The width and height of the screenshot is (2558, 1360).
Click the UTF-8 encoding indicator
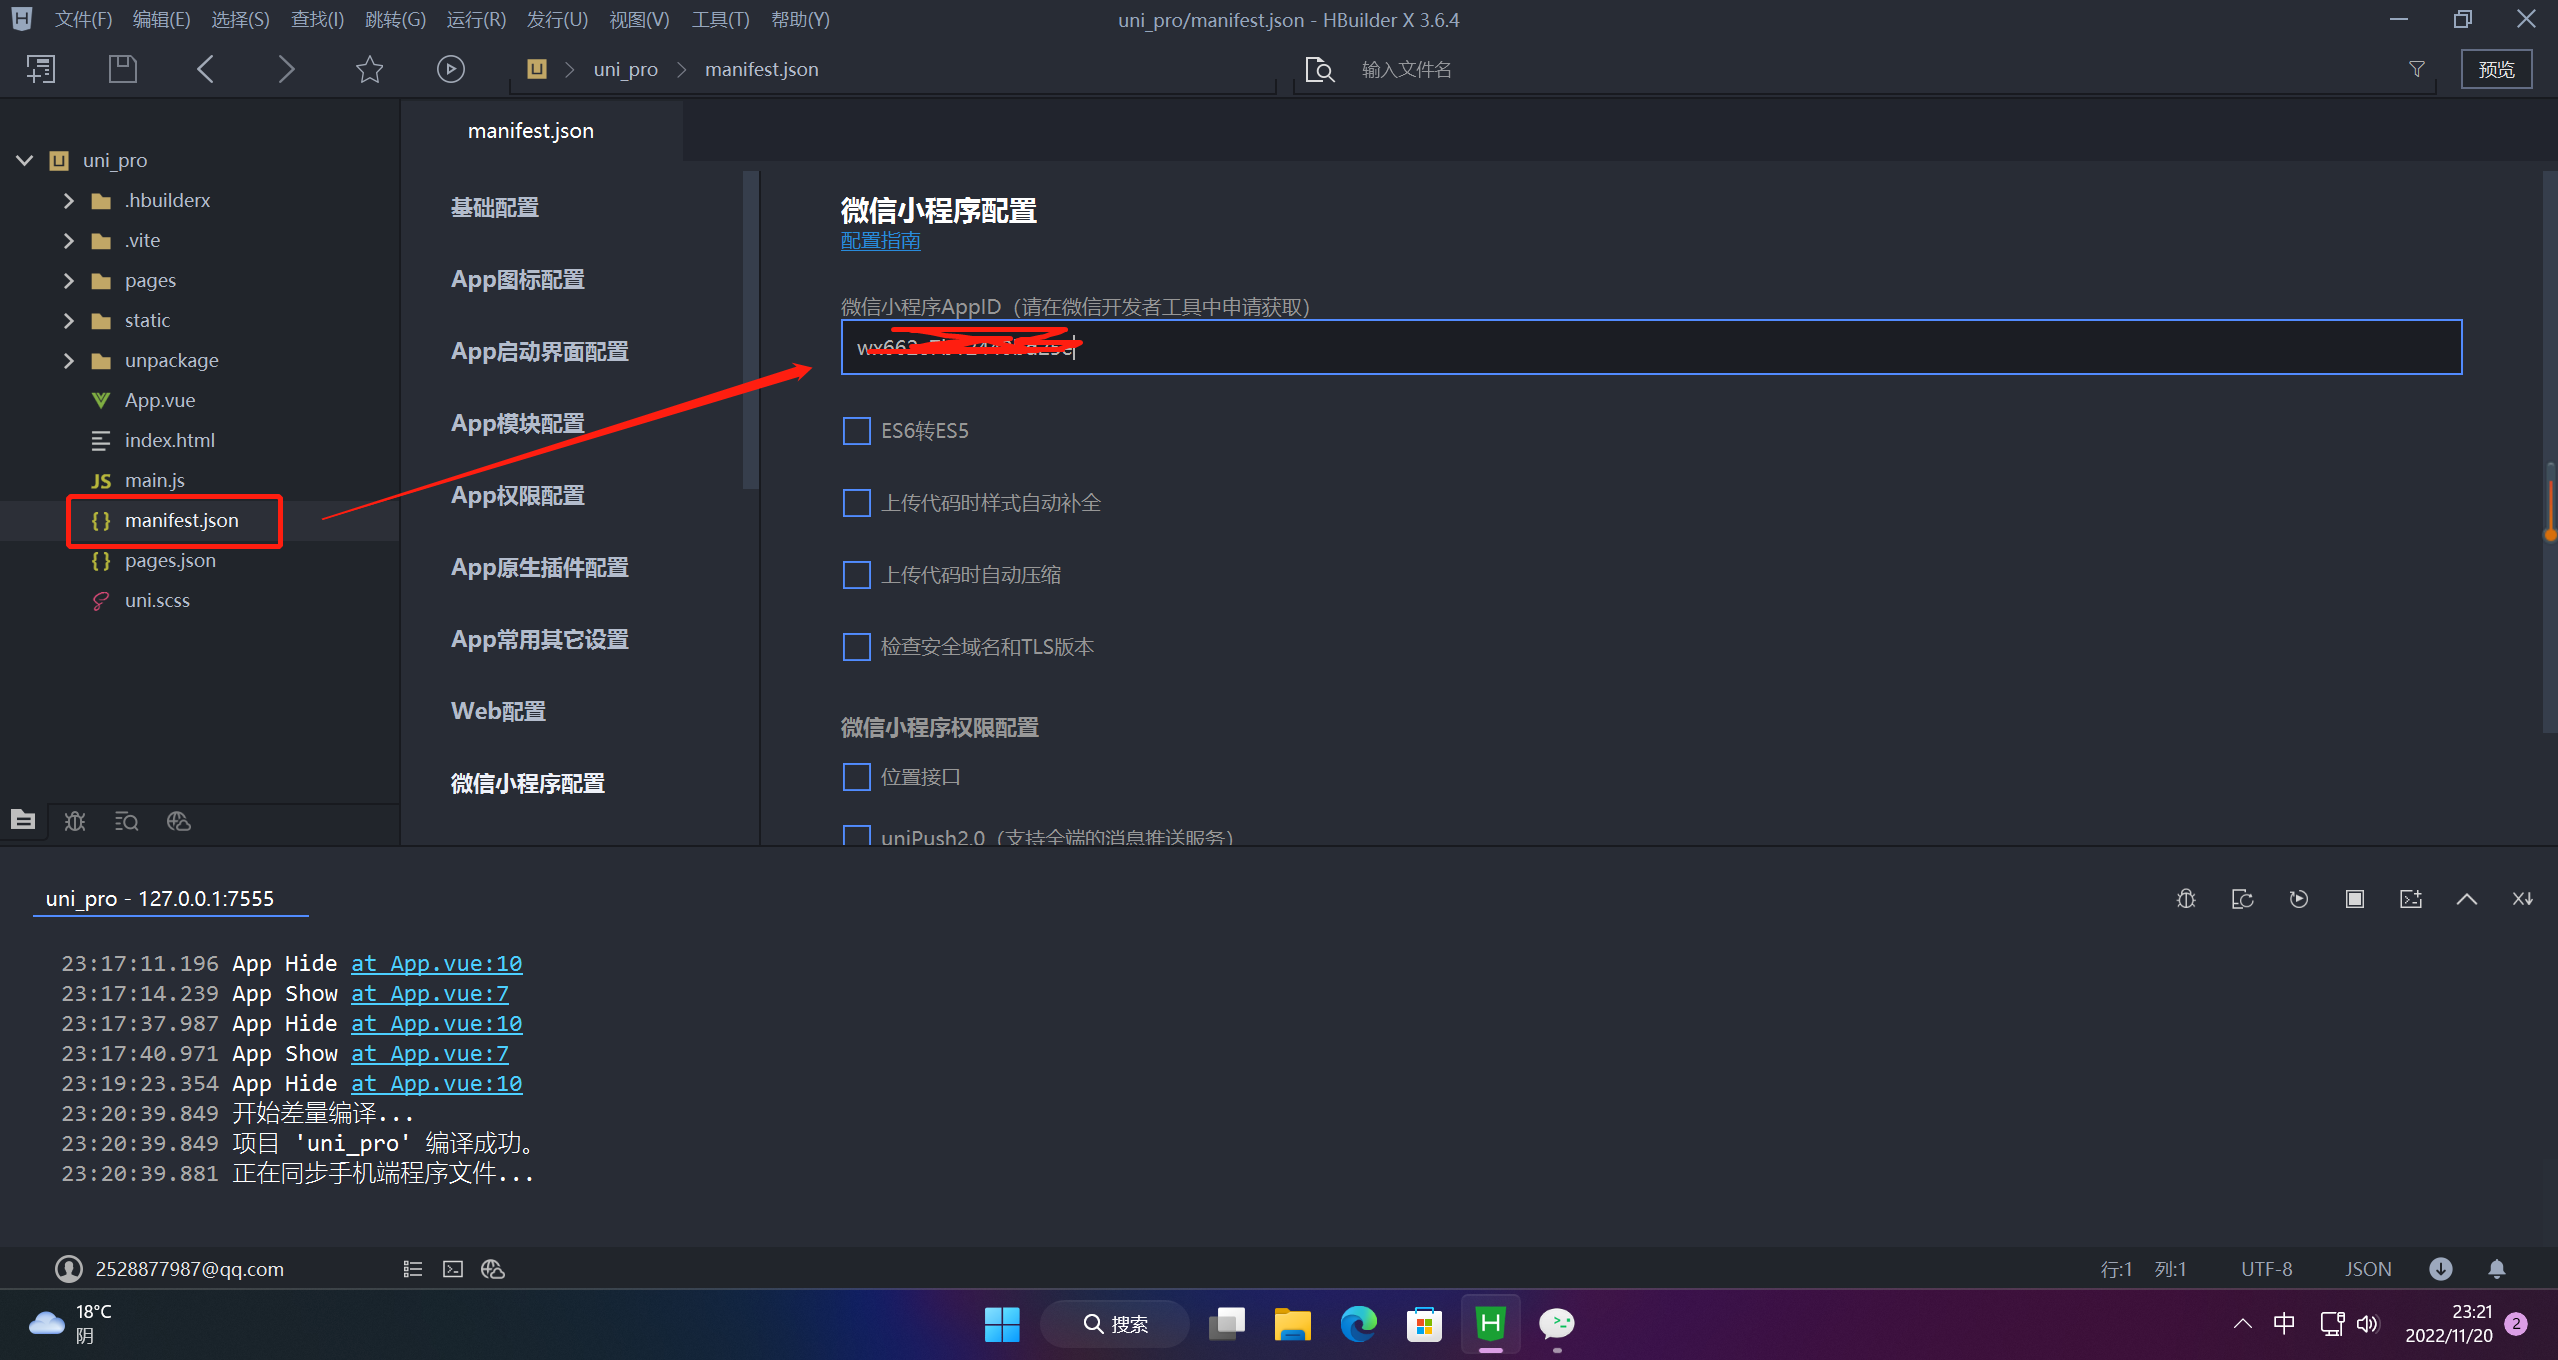[x=2266, y=1269]
